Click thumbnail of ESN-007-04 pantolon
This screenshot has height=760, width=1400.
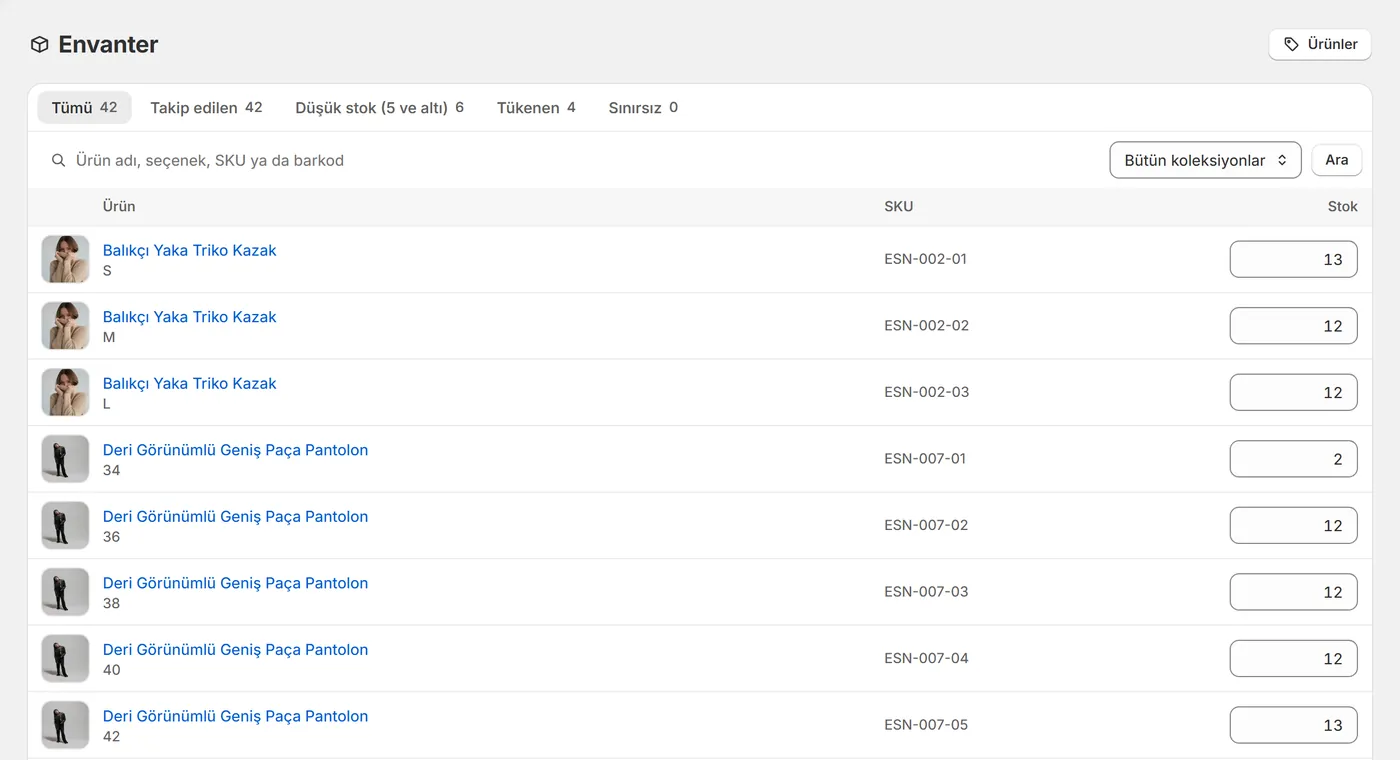tap(65, 658)
